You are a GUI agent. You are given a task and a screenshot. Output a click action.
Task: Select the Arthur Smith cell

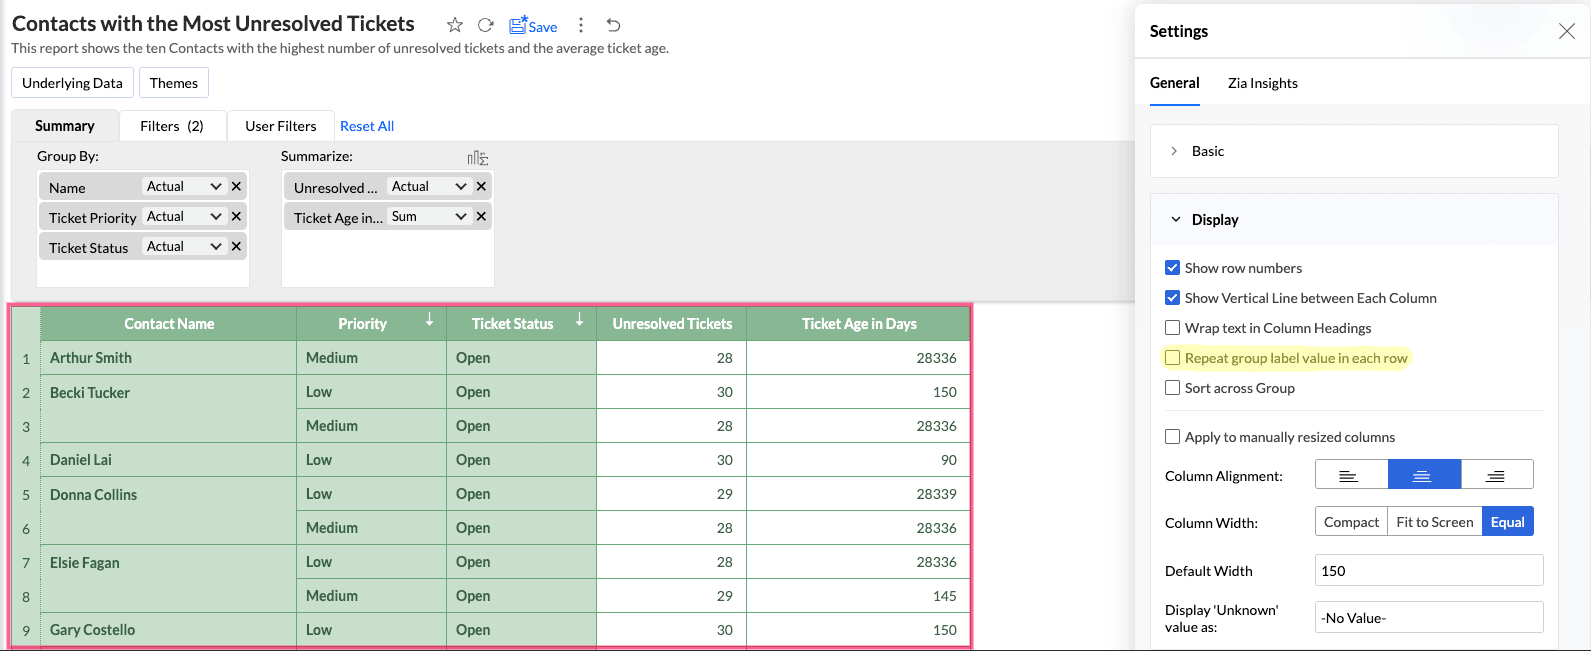pos(169,358)
